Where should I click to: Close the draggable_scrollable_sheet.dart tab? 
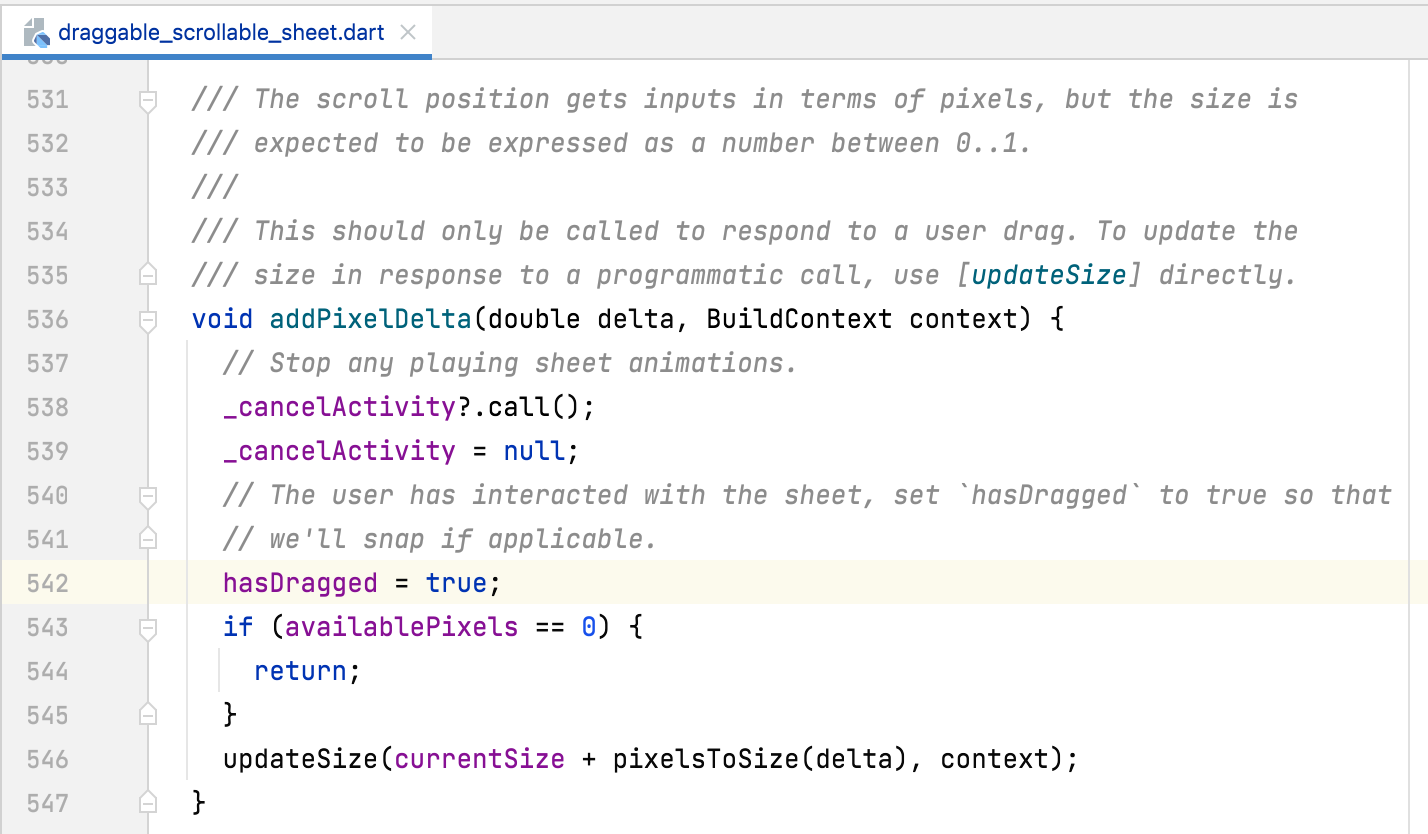click(x=407, y=32)
